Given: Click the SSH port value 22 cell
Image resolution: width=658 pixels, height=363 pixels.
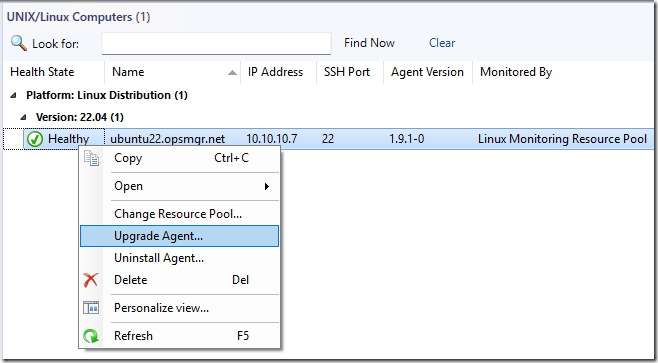Looking at the screenshot, I should [x=328, y=139].
